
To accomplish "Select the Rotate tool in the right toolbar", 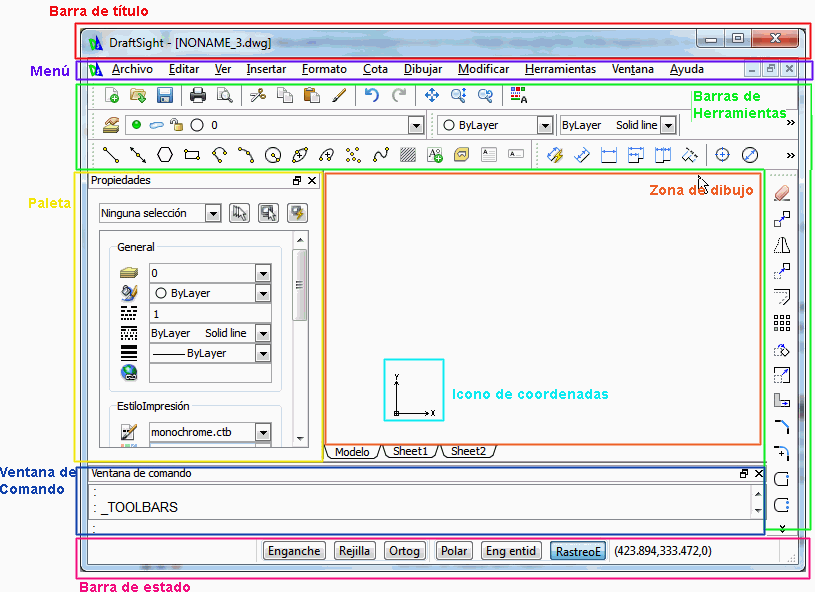I will (782, 349).
